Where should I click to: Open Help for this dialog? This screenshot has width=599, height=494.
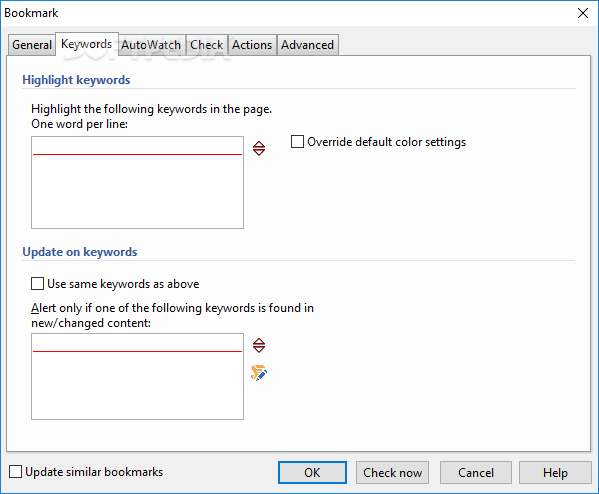555,473
